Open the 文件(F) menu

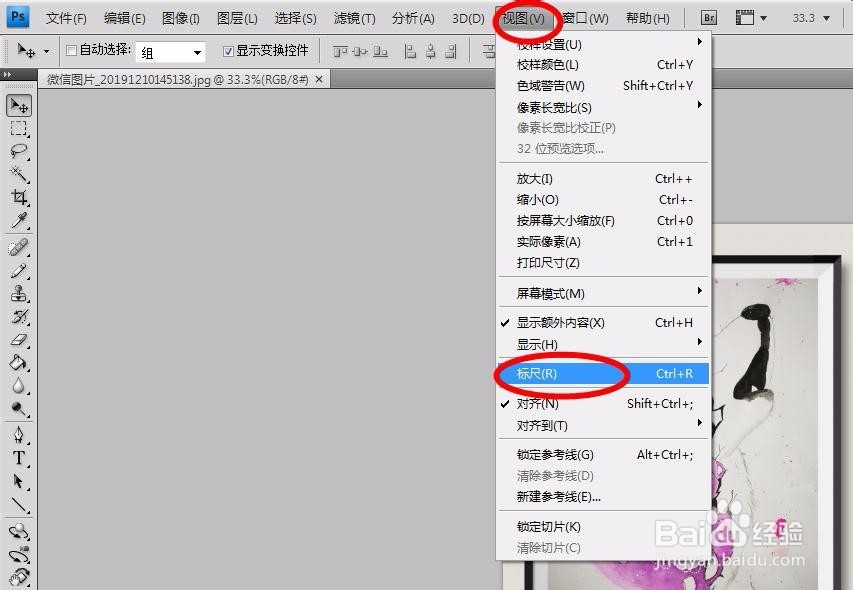click(x=66, y=18)
